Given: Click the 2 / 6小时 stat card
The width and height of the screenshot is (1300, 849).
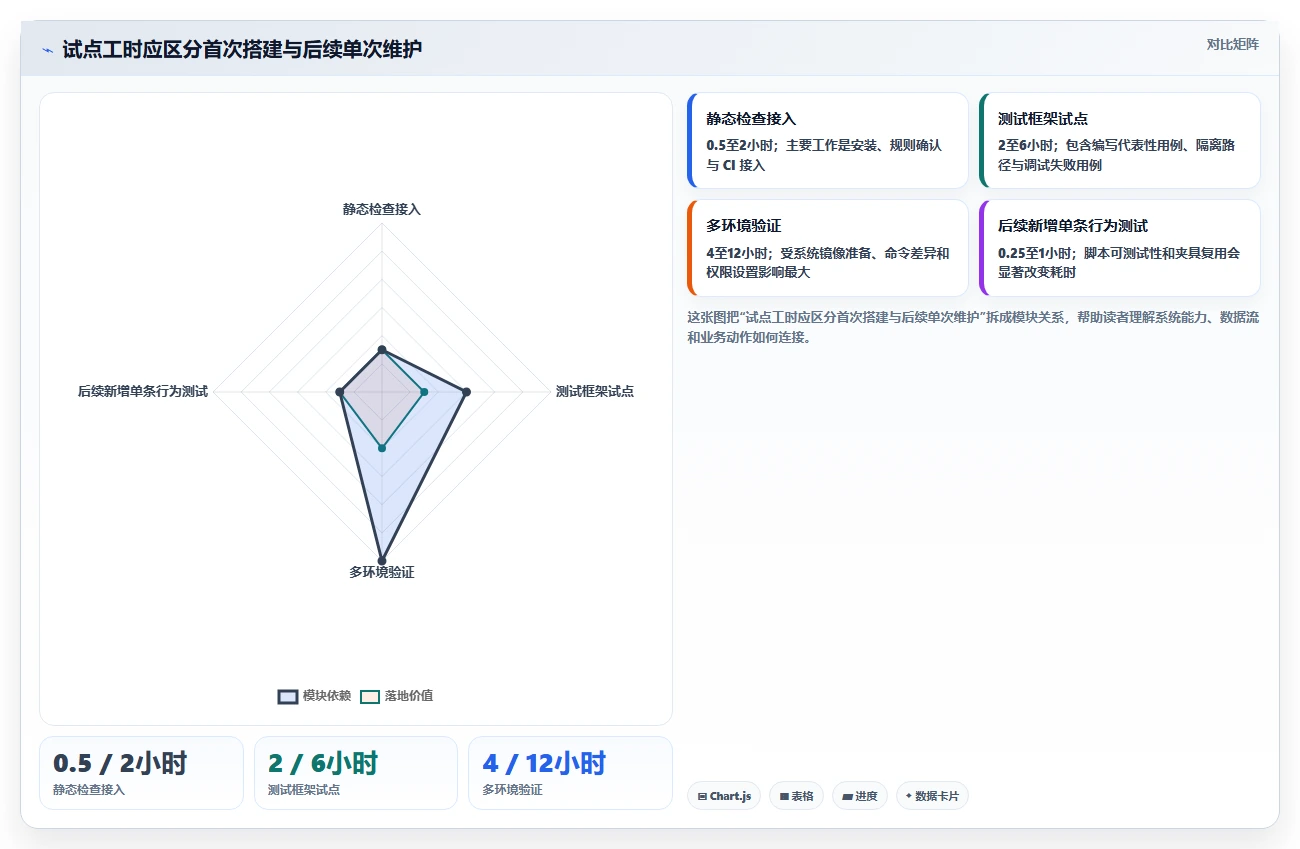Looking at the screenshot, I should (x=356, y=773).
